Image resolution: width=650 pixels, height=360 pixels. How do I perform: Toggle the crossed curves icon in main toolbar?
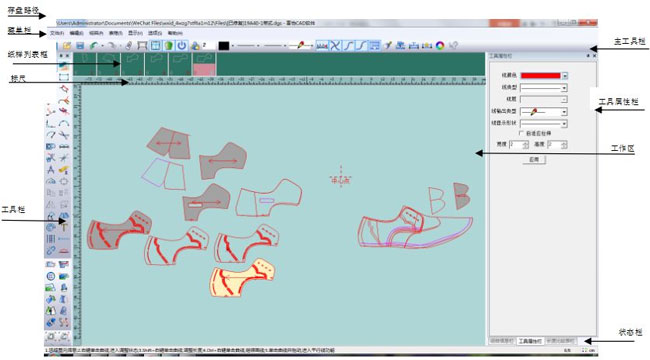(x=335, y=46)
